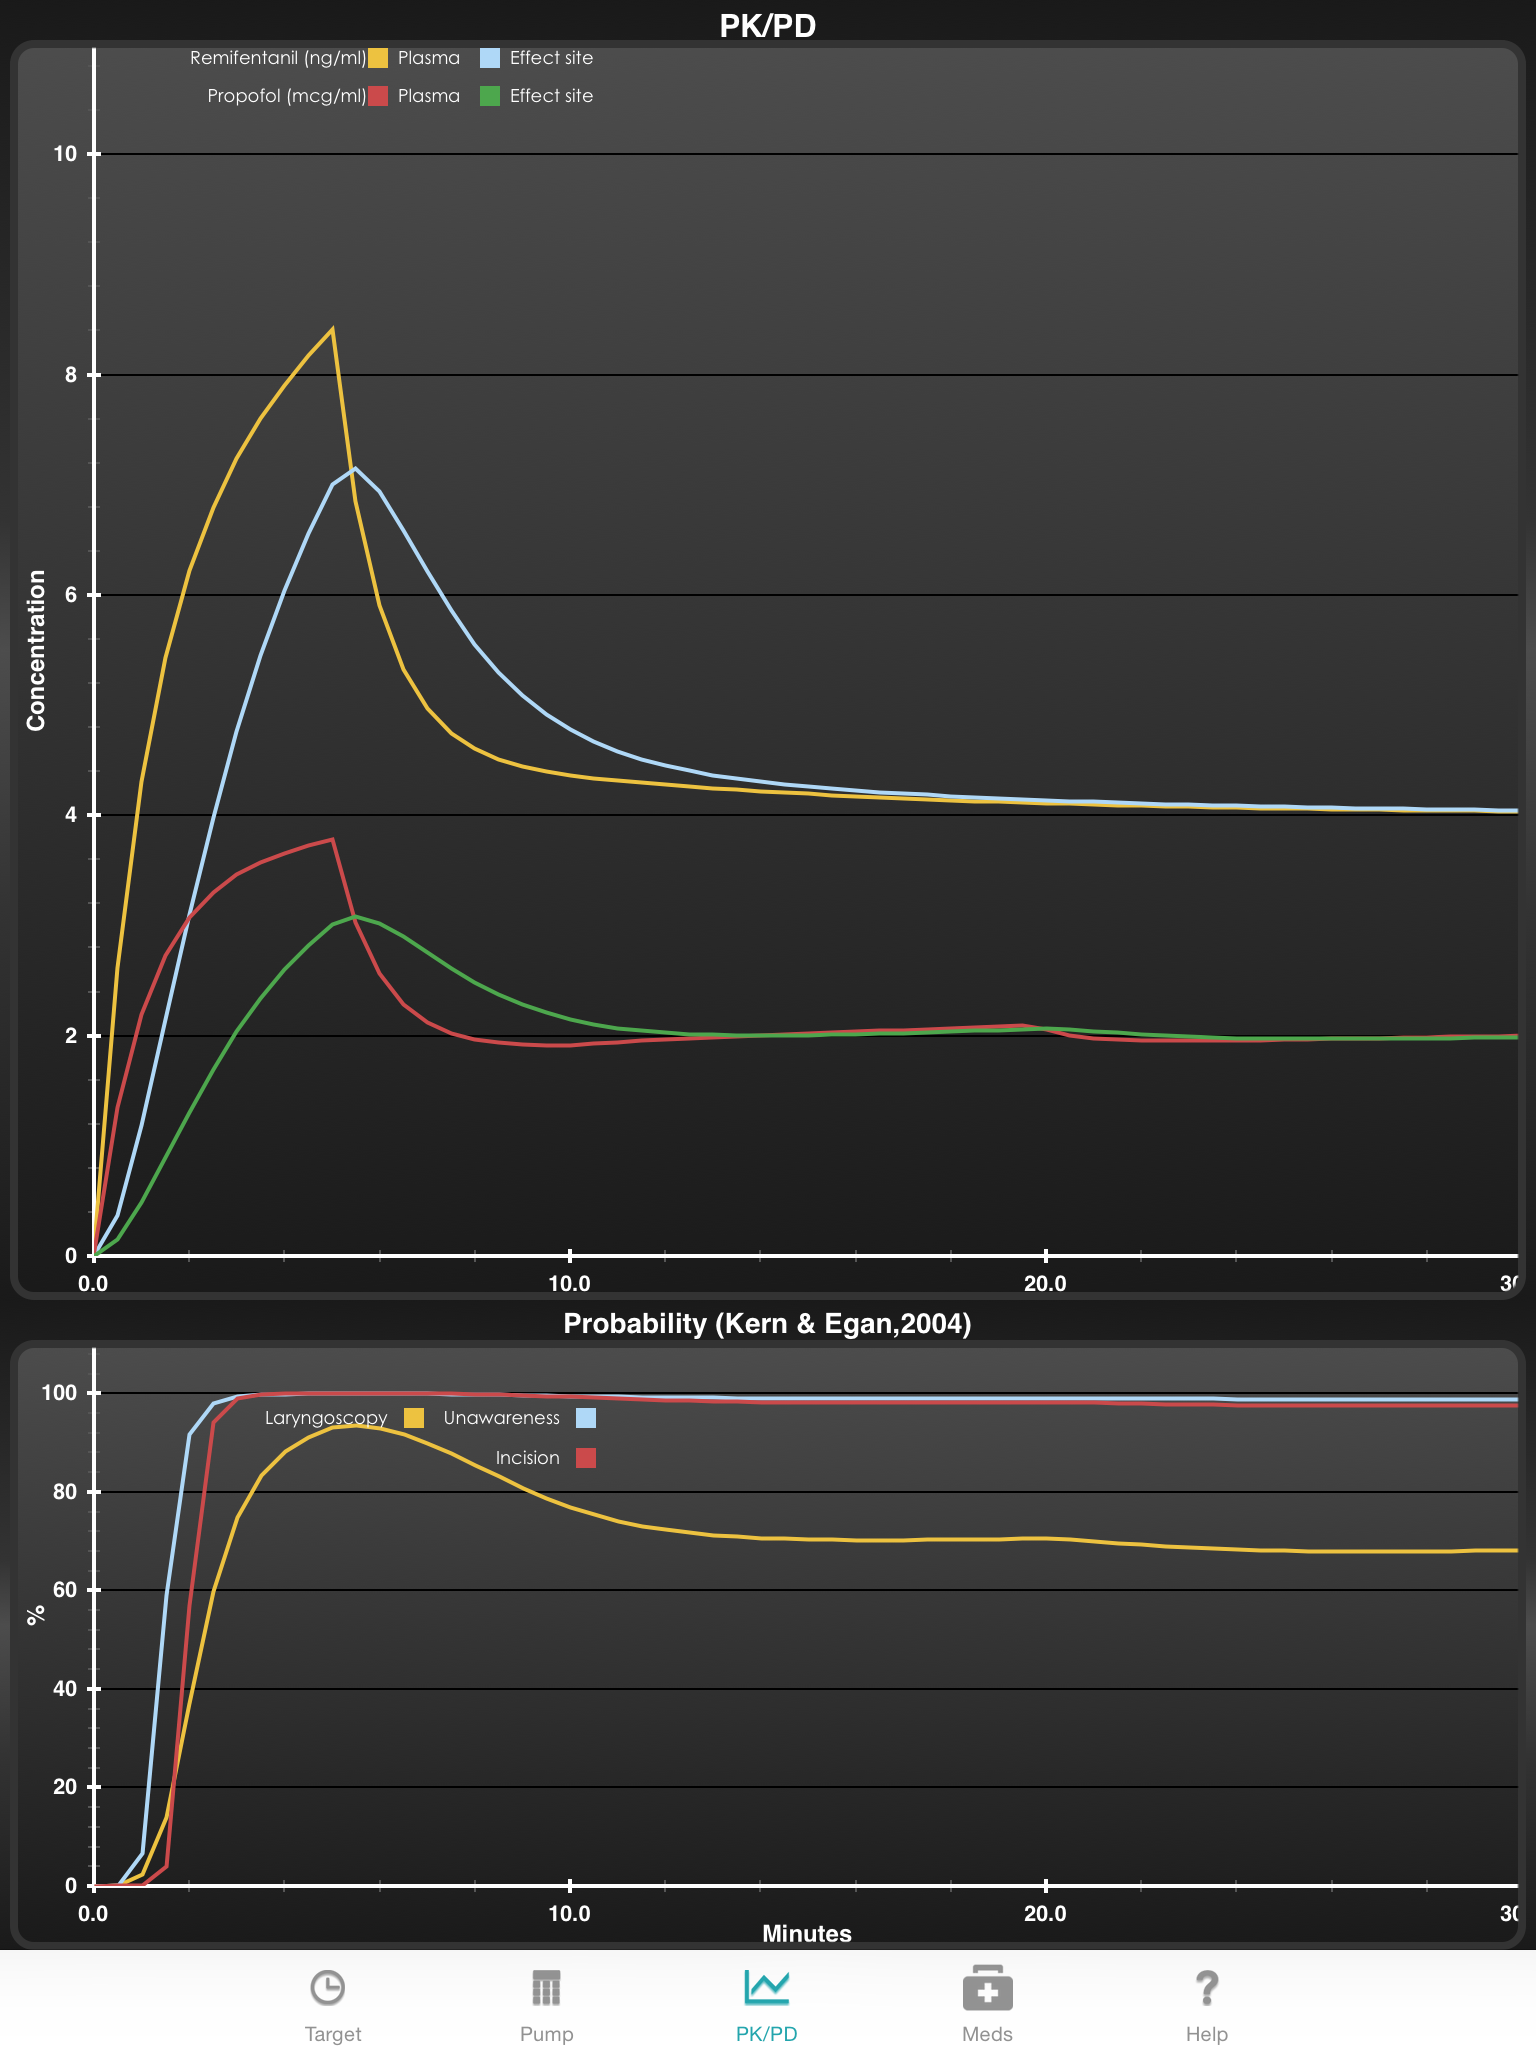Click the '20.0' tick on probability chart x-axis
The width and height of the screenshot is (1536, 2048).
tap(1046, 1914)
